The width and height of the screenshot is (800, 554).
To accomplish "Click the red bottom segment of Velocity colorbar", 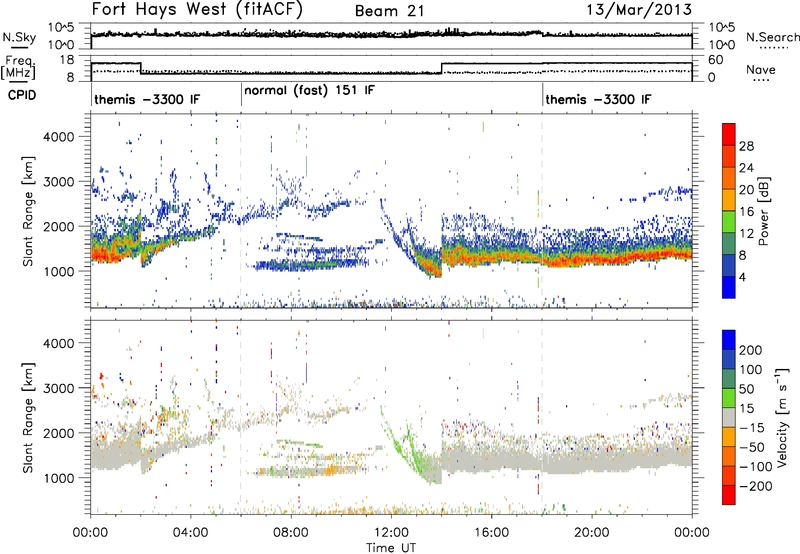I will [x=729, y=495].
